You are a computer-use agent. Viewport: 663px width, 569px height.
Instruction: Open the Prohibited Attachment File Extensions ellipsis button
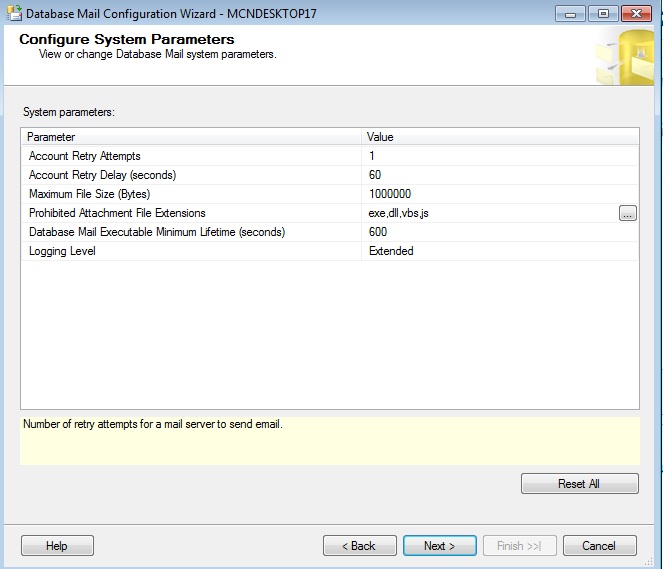[627, 213]
